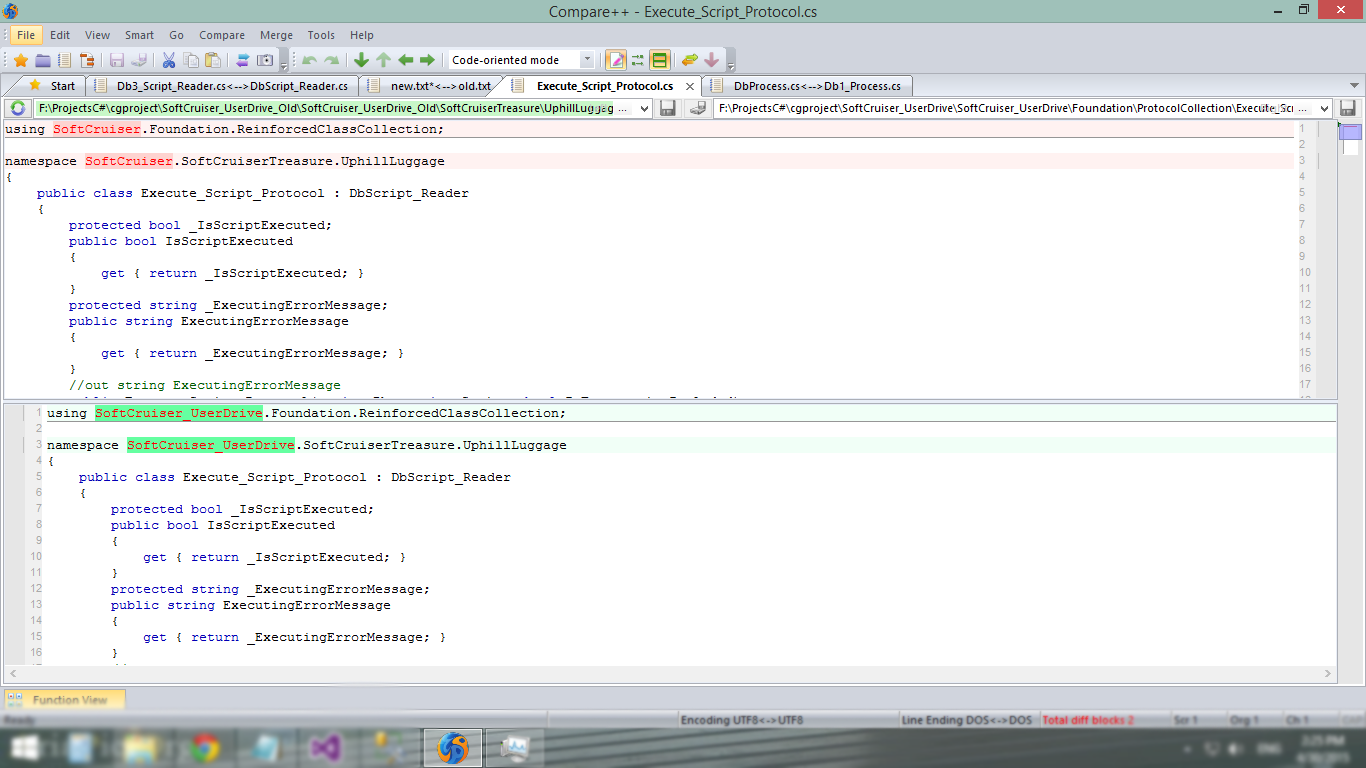This screenshot has width=1366, height=768.
Task: Open Google Chrome from taskbar
Action: [206, 747]
